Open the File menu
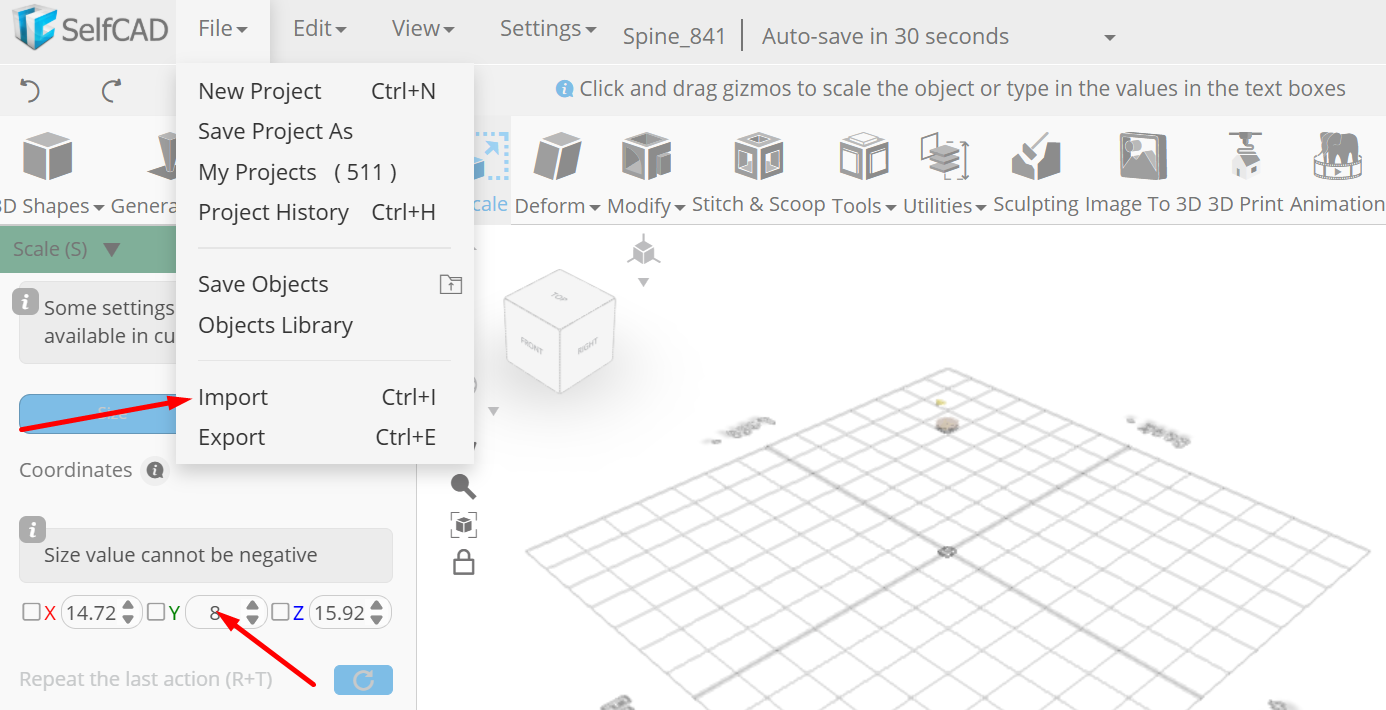This screenshot has width=1386, height=710. (x=222, y=29)
